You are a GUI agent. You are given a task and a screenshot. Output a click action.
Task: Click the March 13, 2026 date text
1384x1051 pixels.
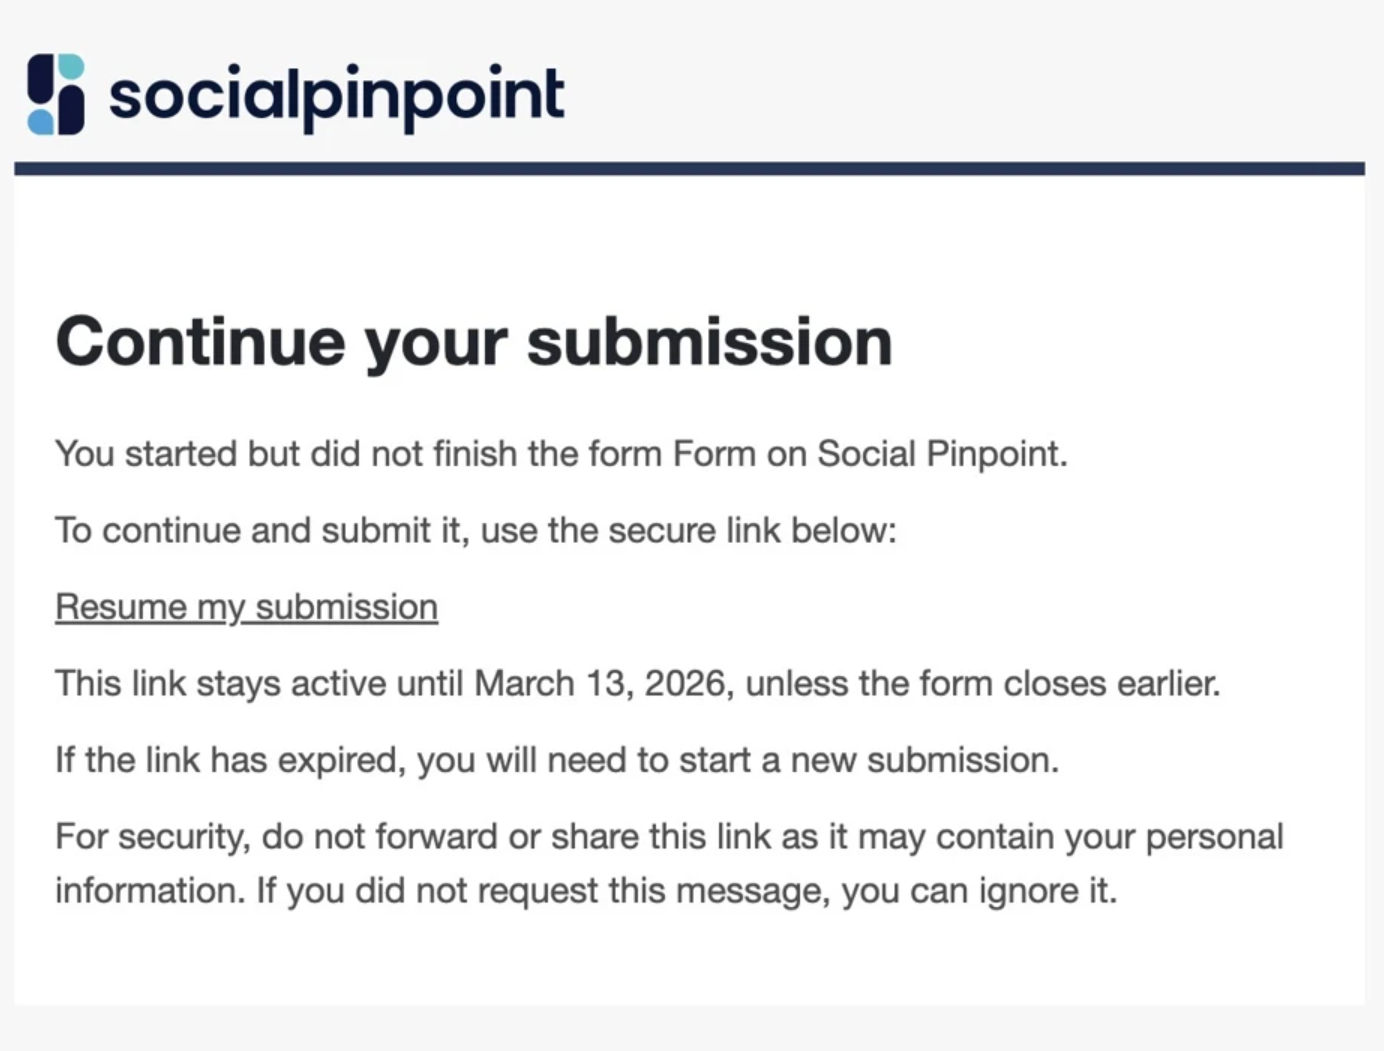click(599, 684)
